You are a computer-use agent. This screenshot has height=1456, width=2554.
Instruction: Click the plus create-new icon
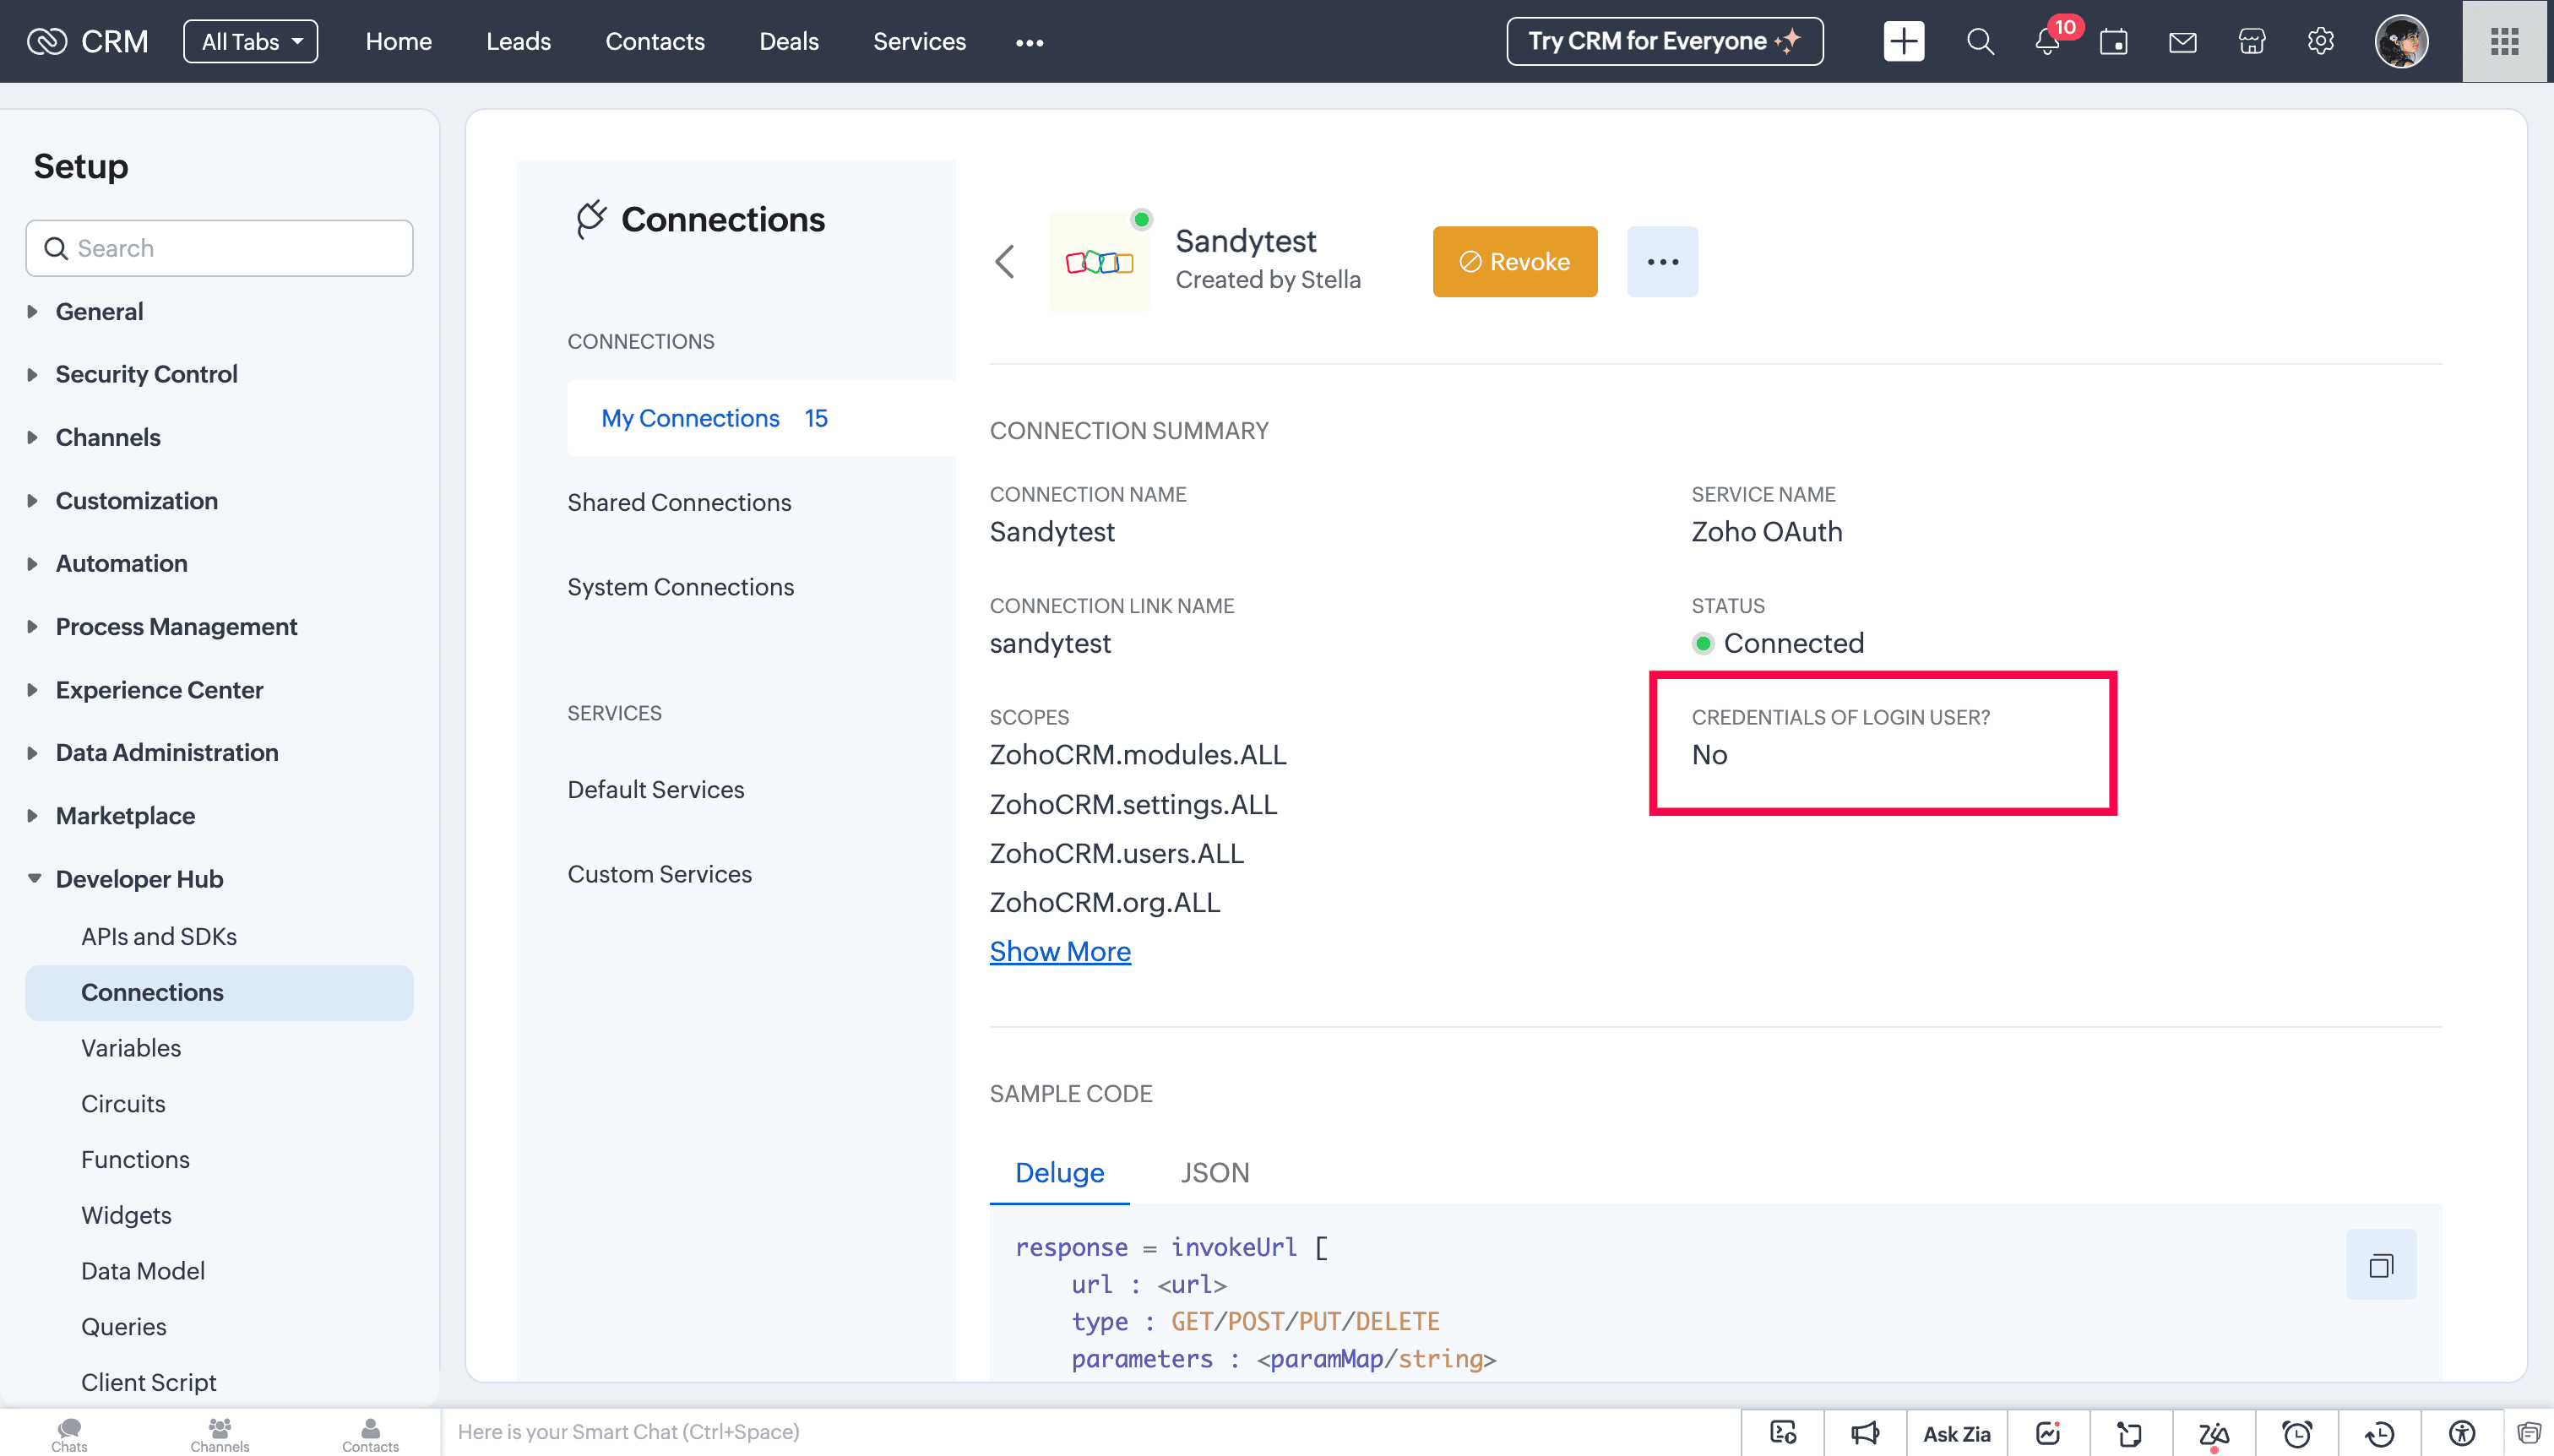pyautogui.click(x=1903, y=42)
